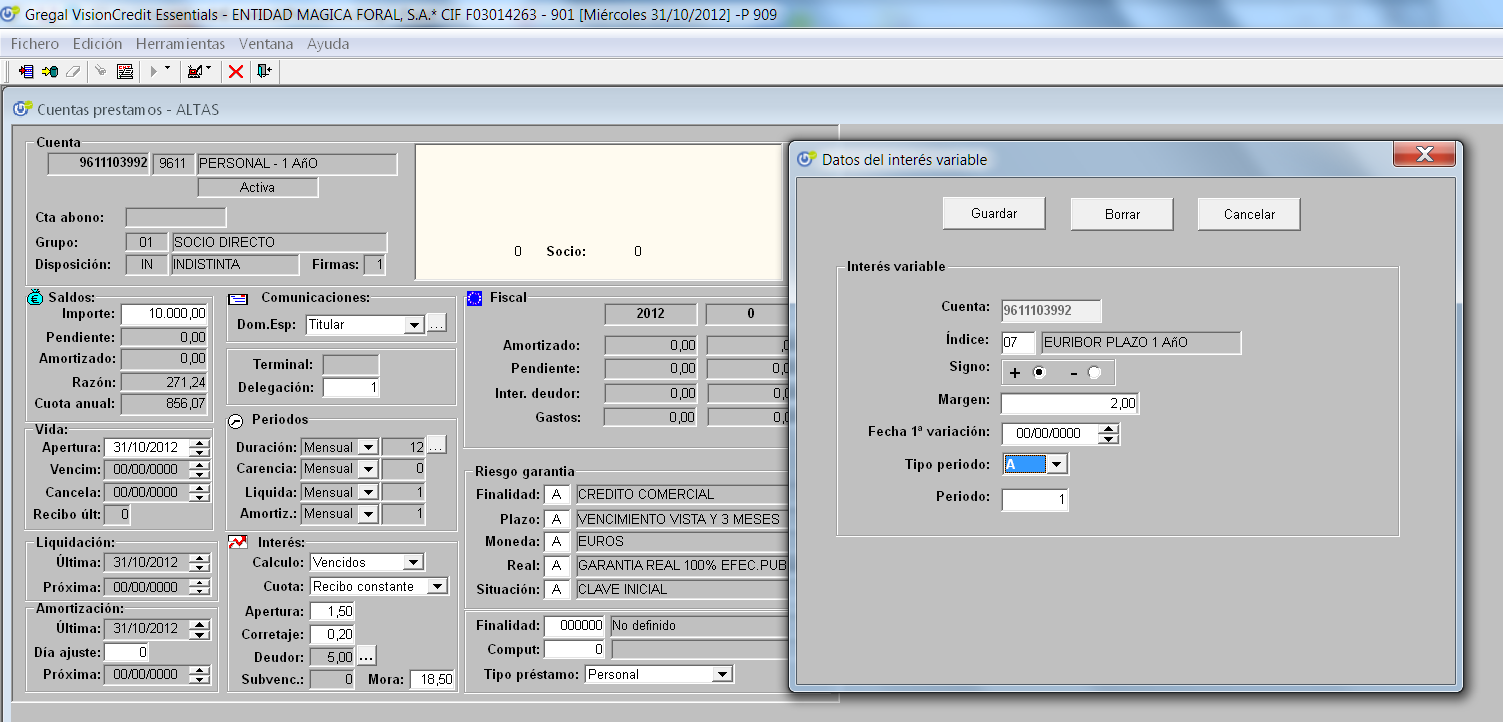
Task: Open the Herramientas menu
Action: 181,44
